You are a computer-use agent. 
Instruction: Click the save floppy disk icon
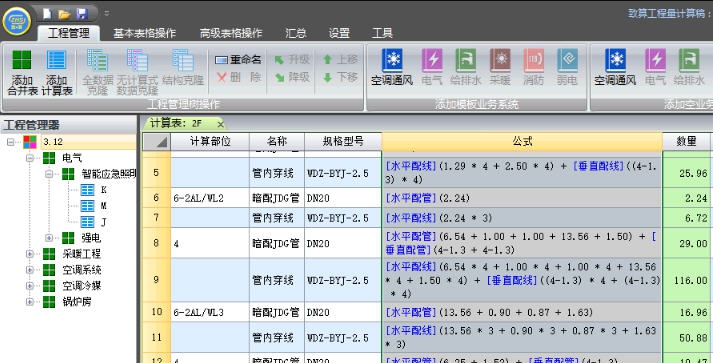(x=82, y=14)
